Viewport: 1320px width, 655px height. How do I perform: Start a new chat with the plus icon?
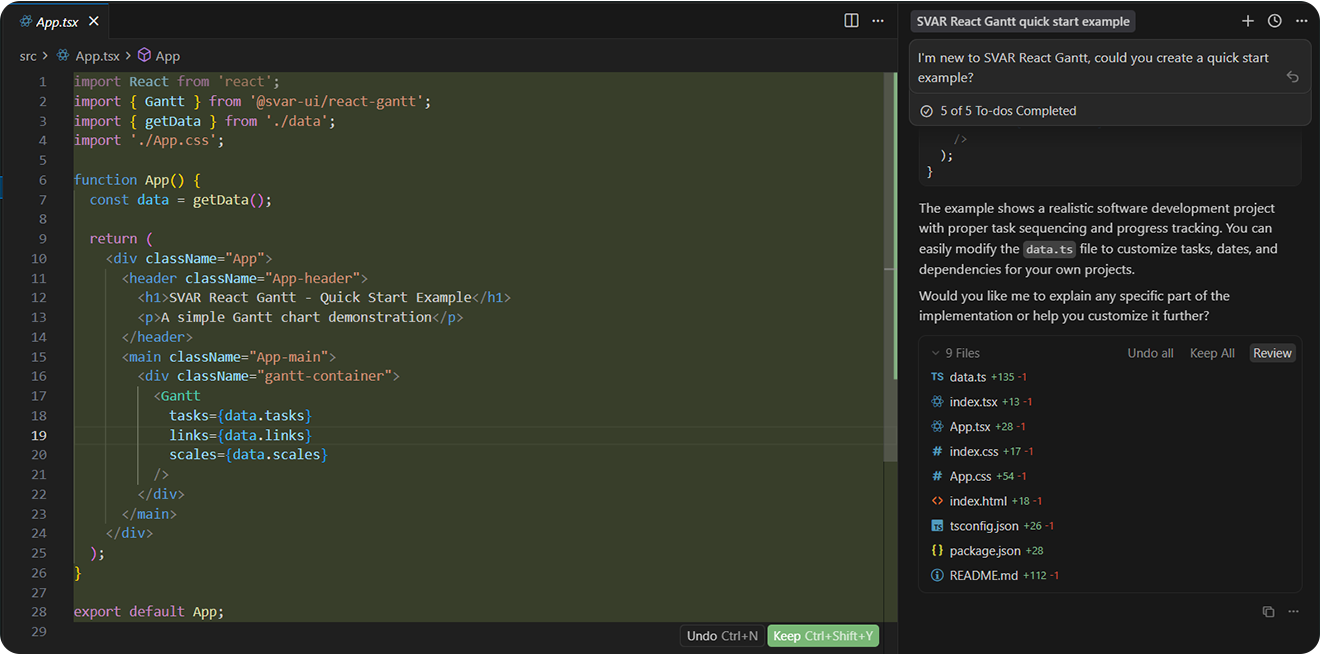1247,20
